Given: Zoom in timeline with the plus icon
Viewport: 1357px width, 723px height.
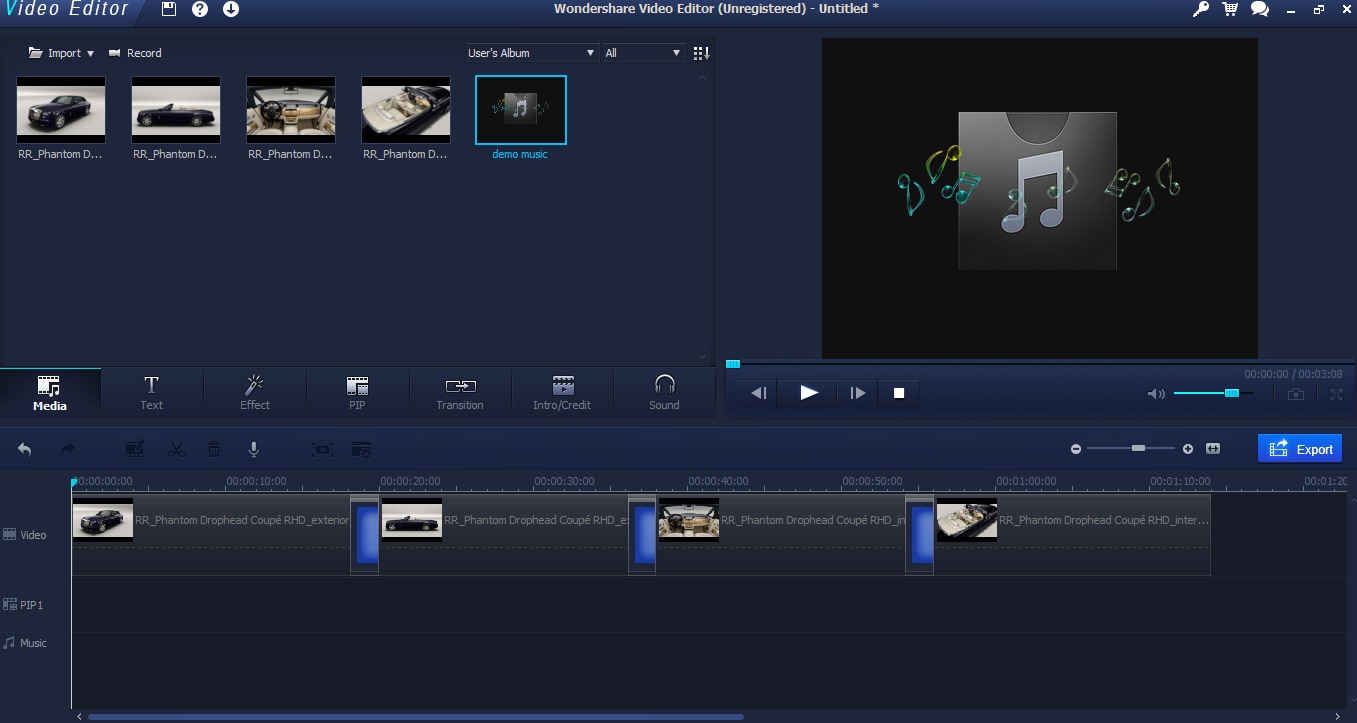Looking at the screenshot, I should coord(1188,449).
